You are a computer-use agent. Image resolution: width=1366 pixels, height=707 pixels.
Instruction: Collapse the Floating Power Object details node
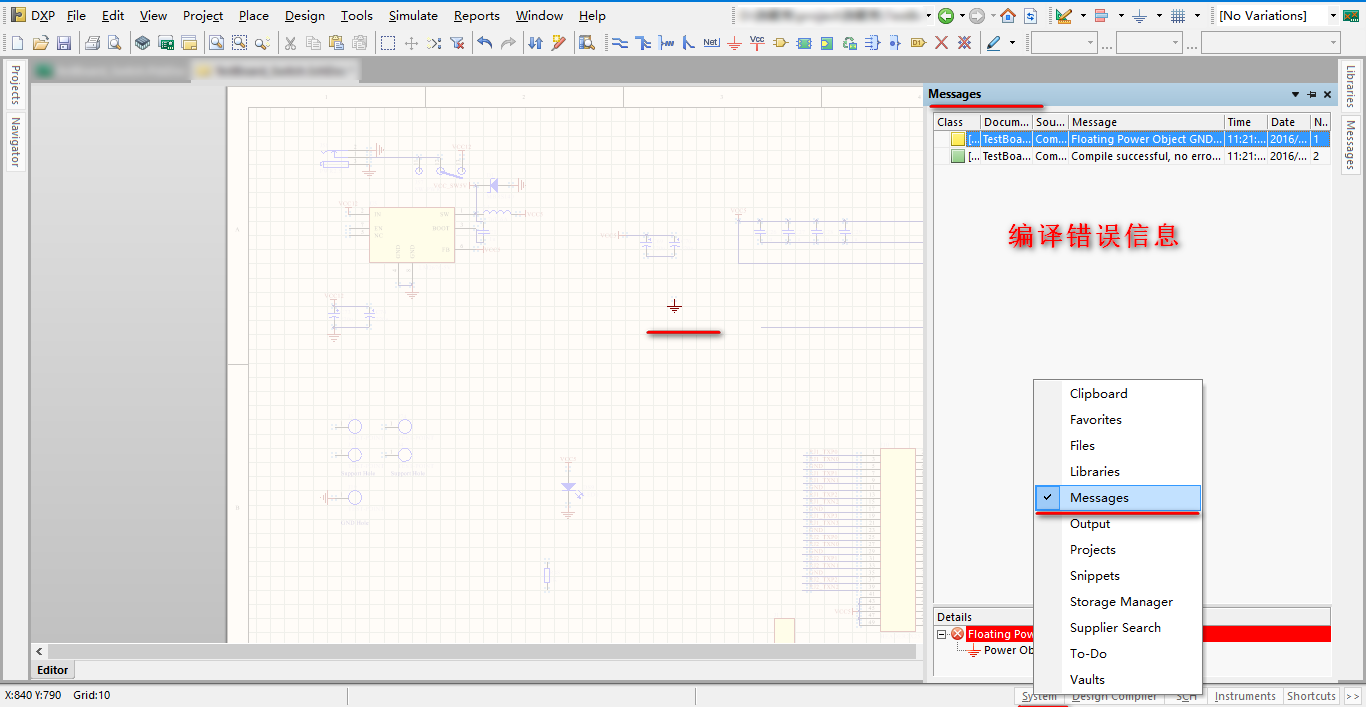[942, 634]
